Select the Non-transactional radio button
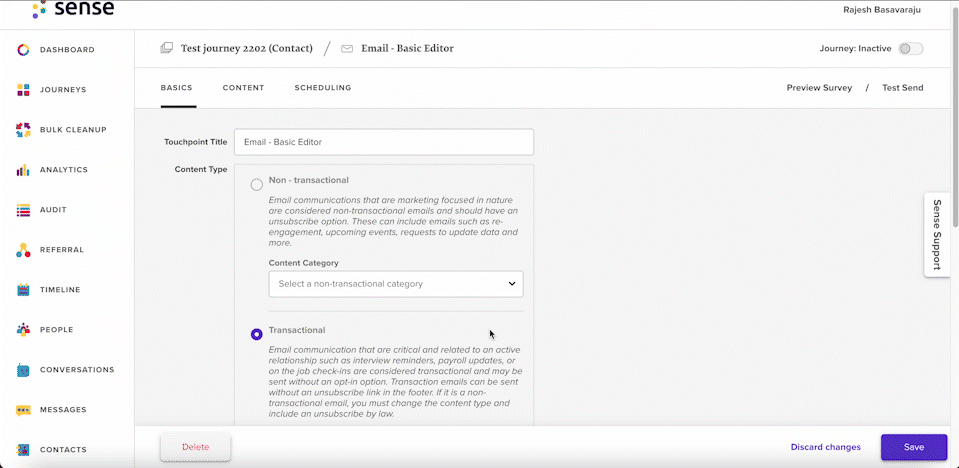Viewport: 959px width, 468px height. click(257, 184)
